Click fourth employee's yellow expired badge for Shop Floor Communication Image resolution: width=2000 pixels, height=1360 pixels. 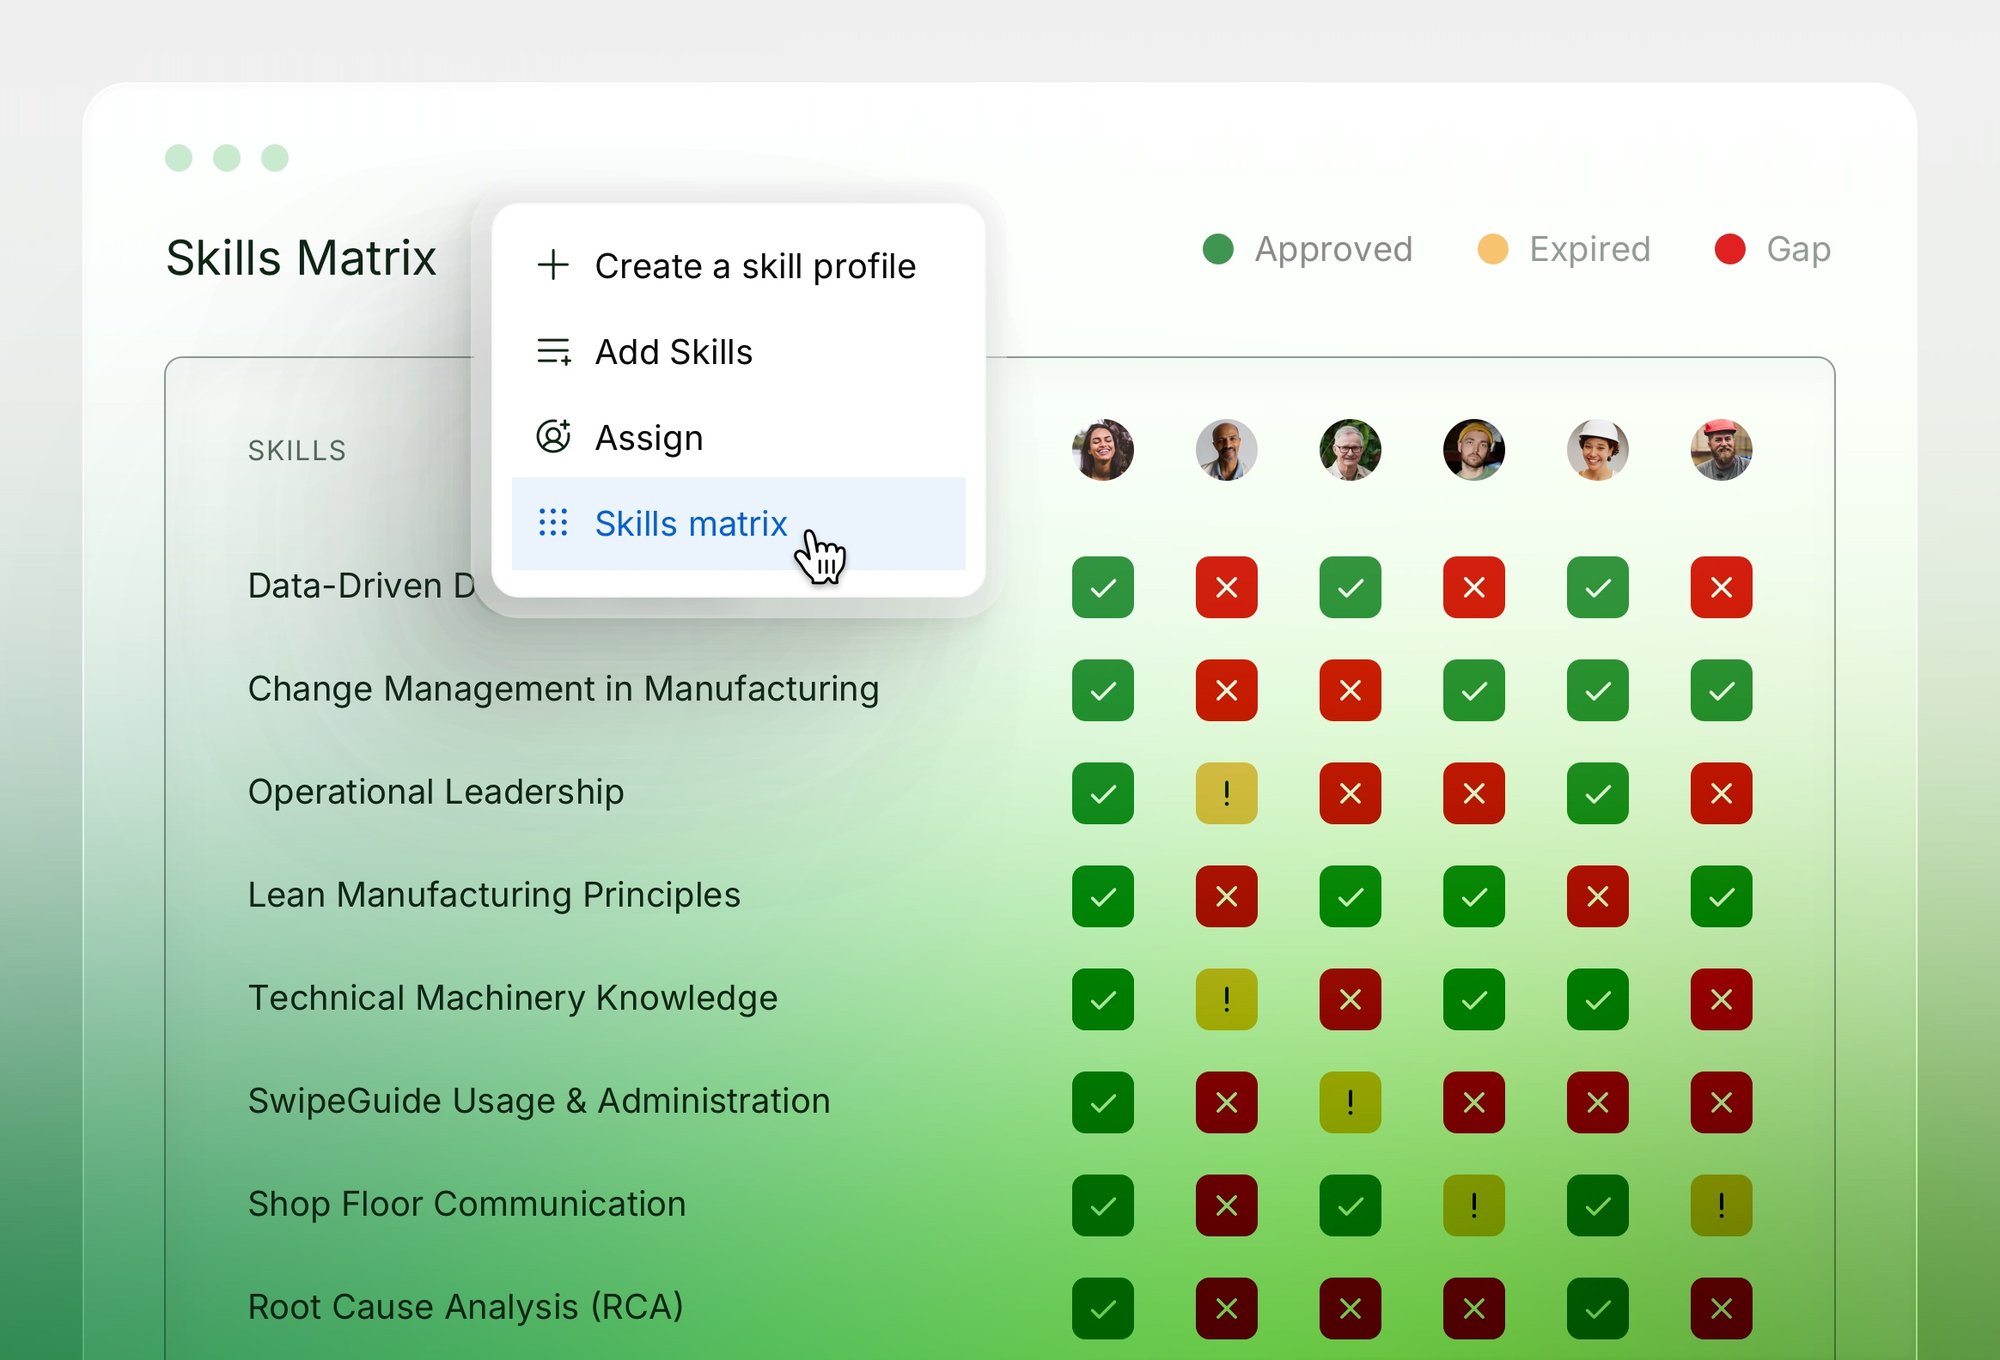(1474, 1206)
